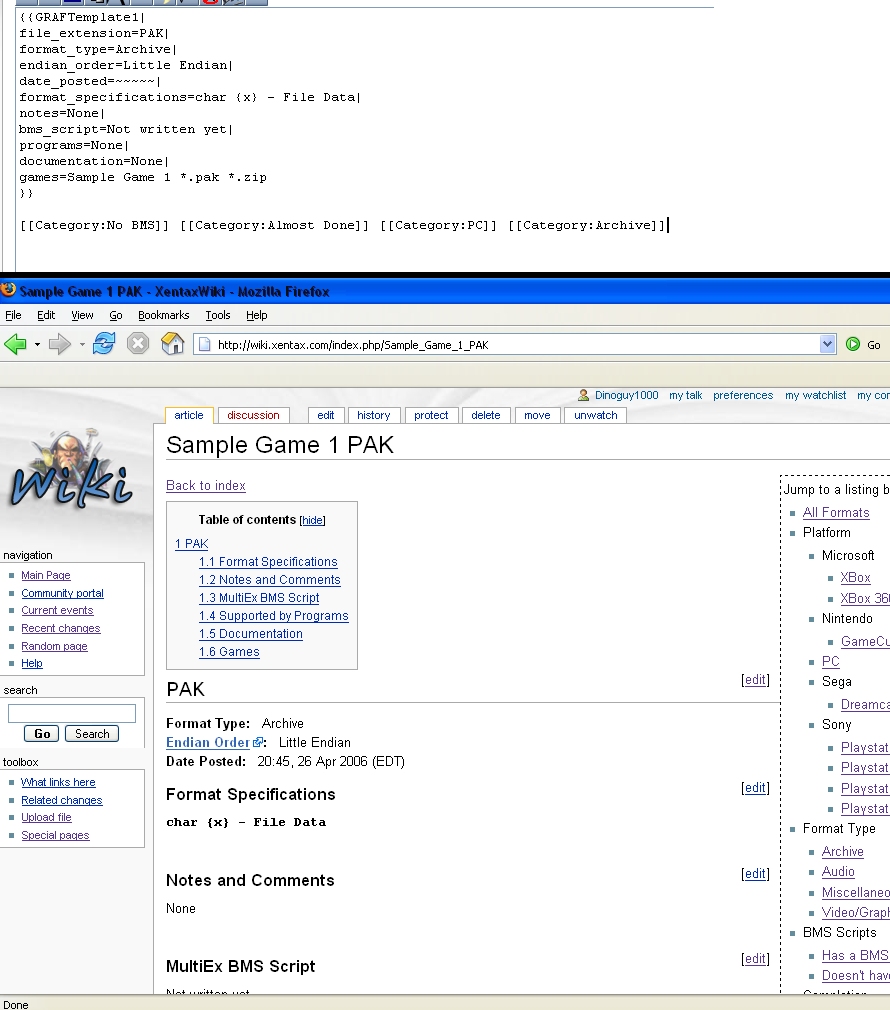Click the green Back arrow button

point(15,344)
